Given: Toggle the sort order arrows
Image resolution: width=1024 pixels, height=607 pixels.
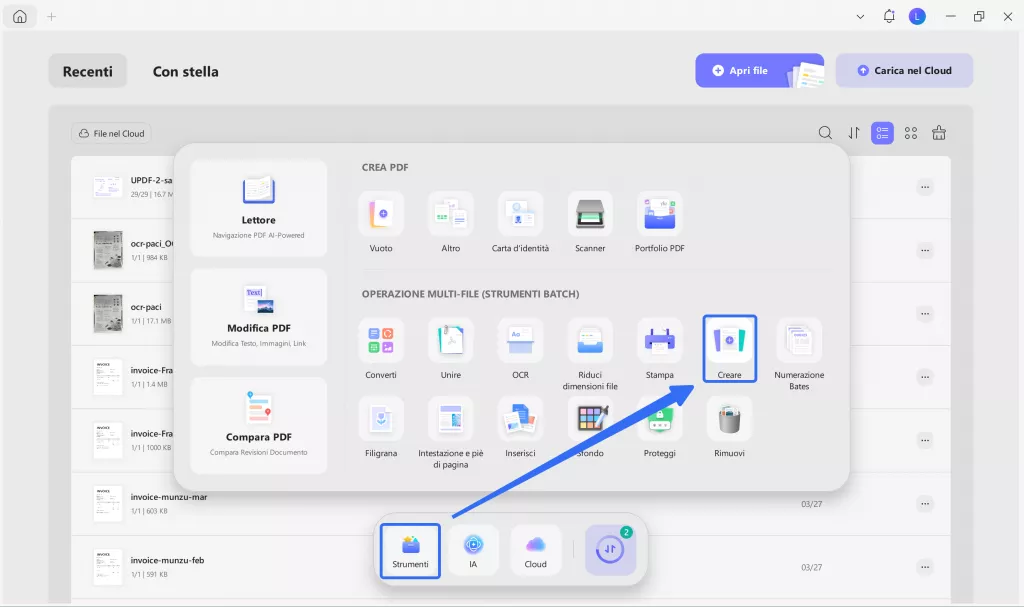Looking at the screenshot, I should point(853,132).
